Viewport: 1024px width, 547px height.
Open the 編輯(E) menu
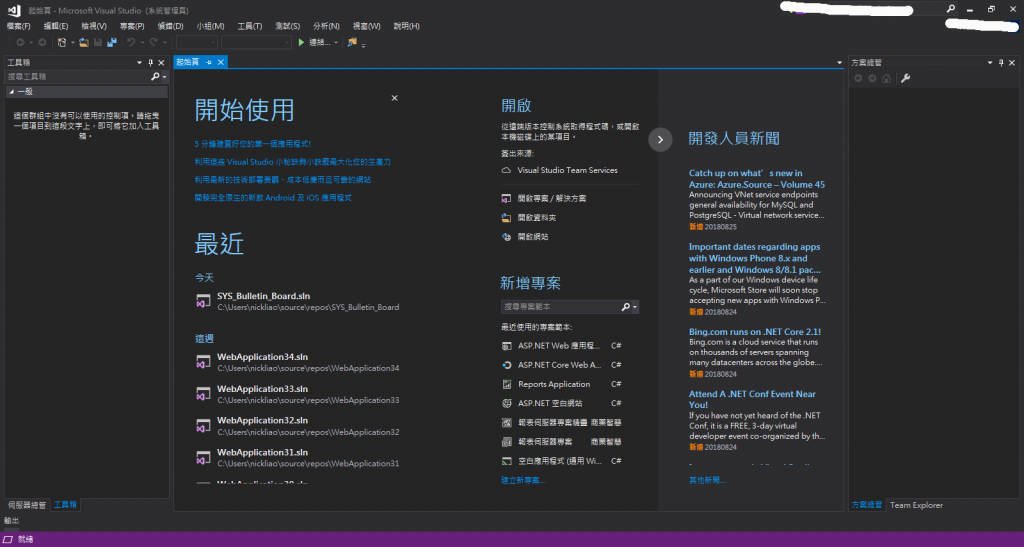click(x=56, y=26)
